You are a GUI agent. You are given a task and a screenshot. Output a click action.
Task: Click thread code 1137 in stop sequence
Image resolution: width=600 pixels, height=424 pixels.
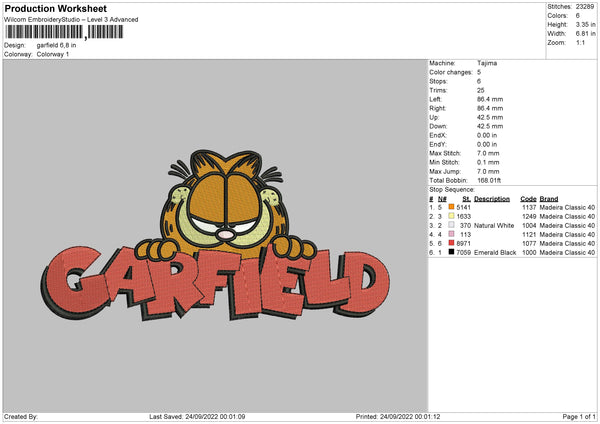[529, 207]
